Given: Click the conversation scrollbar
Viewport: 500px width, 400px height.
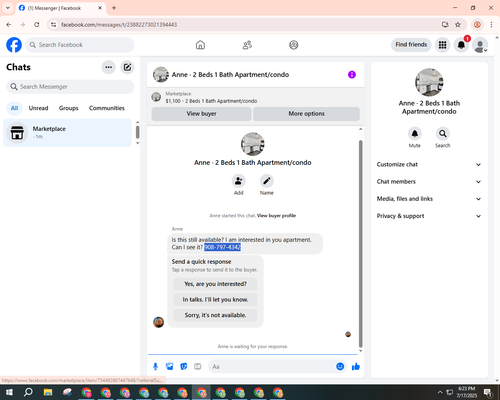Looking at the screenshot, I should pyautogui.click(x=360, y=243).
